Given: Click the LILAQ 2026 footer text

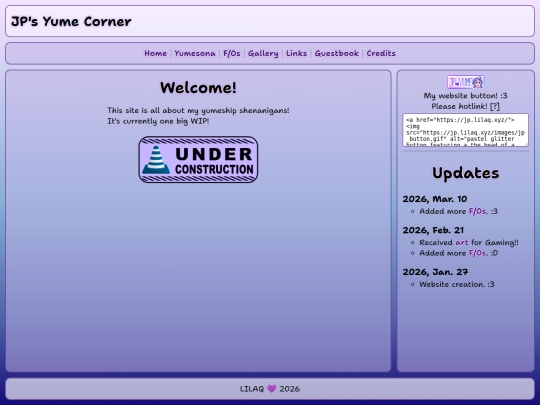Looking at the screenshot, I should pyautogui.click(x=270, y=389).
